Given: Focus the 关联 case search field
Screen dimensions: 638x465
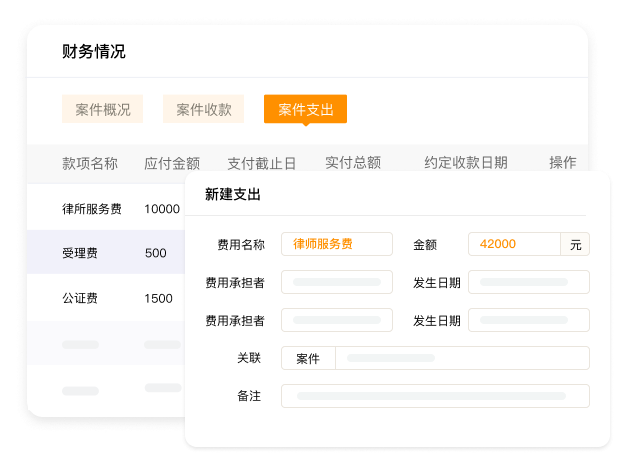Looking at the screenshot, I should click(x=463, y=358).
